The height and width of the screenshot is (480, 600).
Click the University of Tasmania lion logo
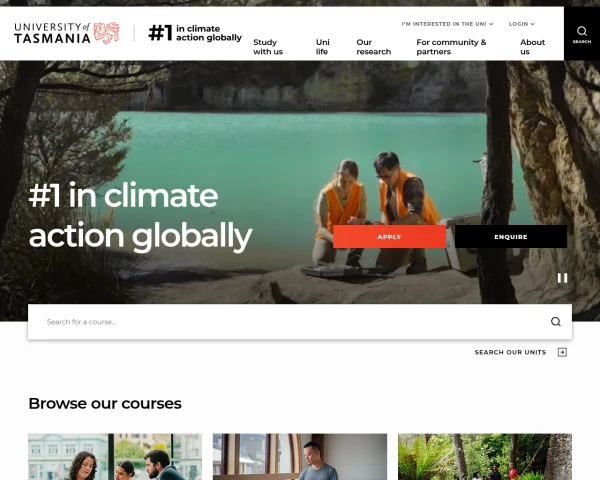click(106, 33)
